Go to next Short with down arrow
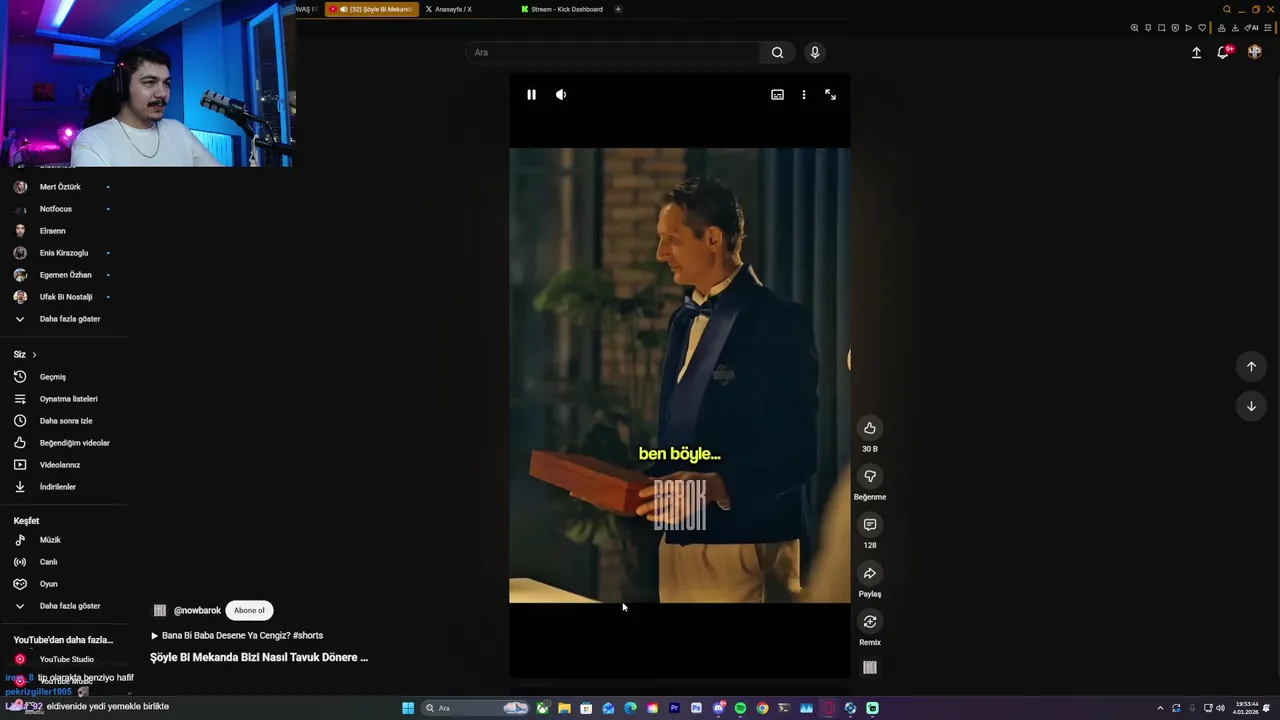Viewport: 1280px width, 720px height. pos(1251,407)
